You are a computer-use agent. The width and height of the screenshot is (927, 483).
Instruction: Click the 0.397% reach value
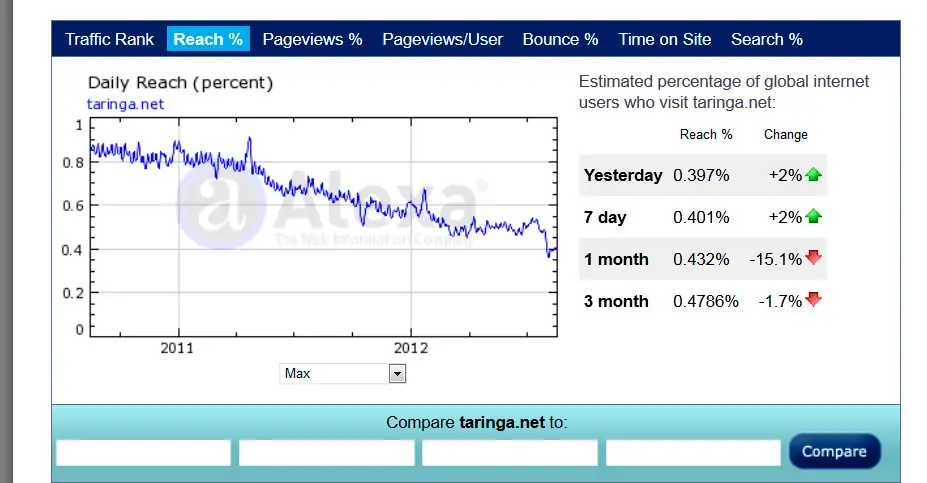701,176
